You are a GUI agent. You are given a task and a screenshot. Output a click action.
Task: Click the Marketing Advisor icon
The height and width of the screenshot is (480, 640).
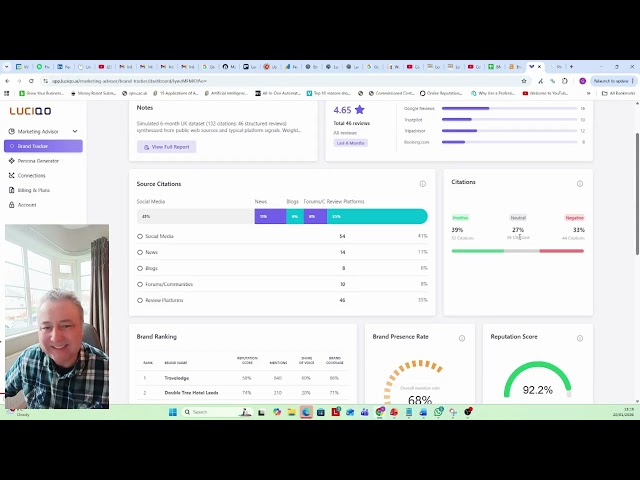pyautogui.click(x=11, y=131)
